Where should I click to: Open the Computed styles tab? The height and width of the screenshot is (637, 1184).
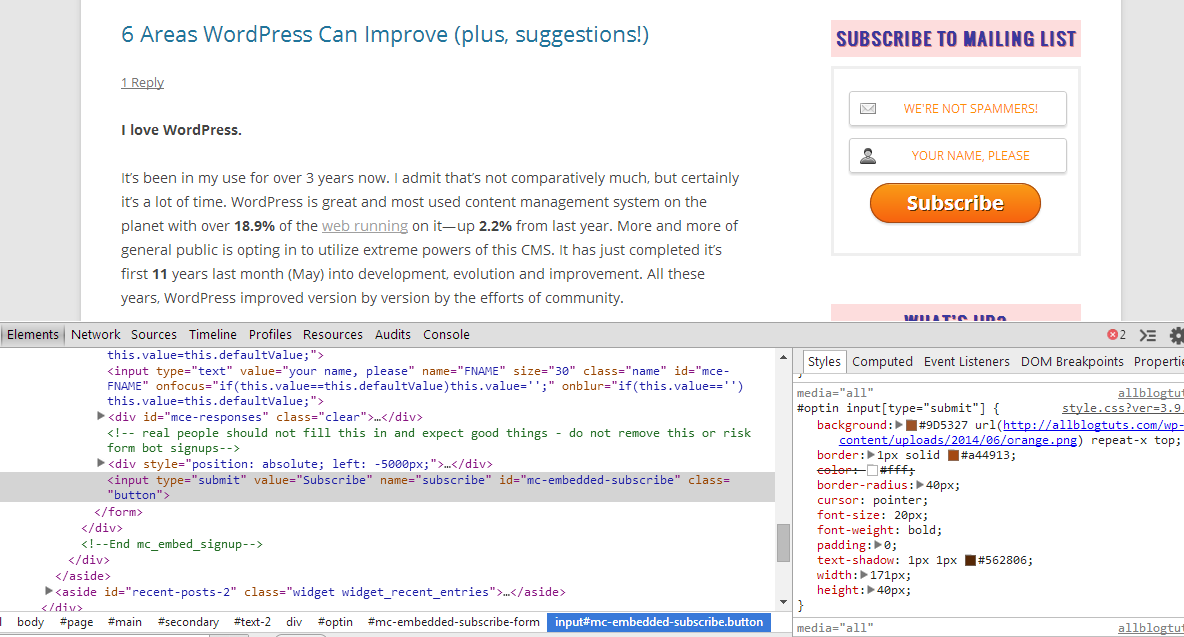coord(882,362)
